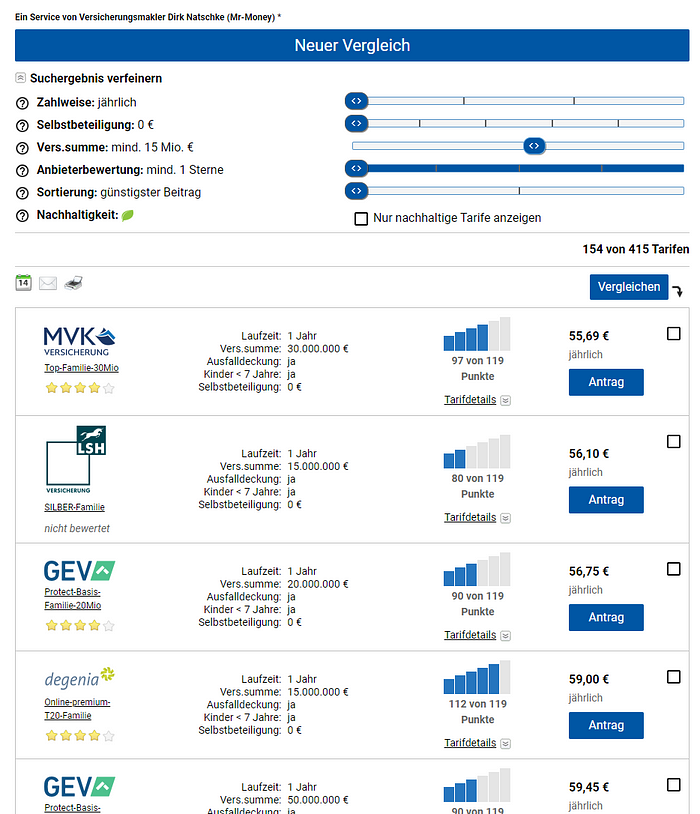This screenshot has width=700, height=814.
Task: Click Antrag for the 55,69 € tariff
Action: [x=606, y=382]
